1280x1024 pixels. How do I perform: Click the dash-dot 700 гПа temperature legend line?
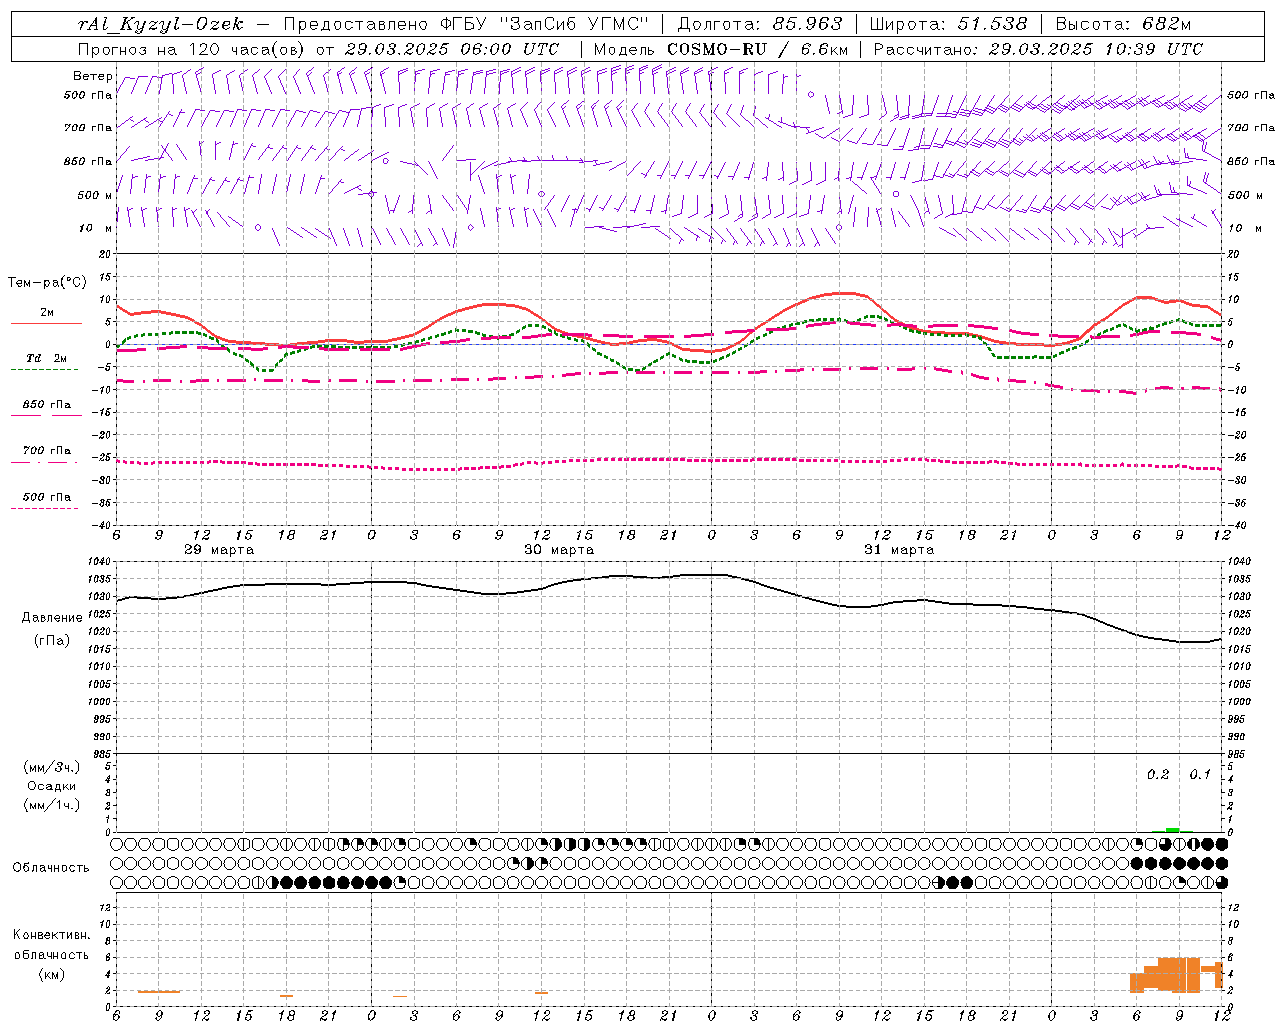tap(45, 462)
